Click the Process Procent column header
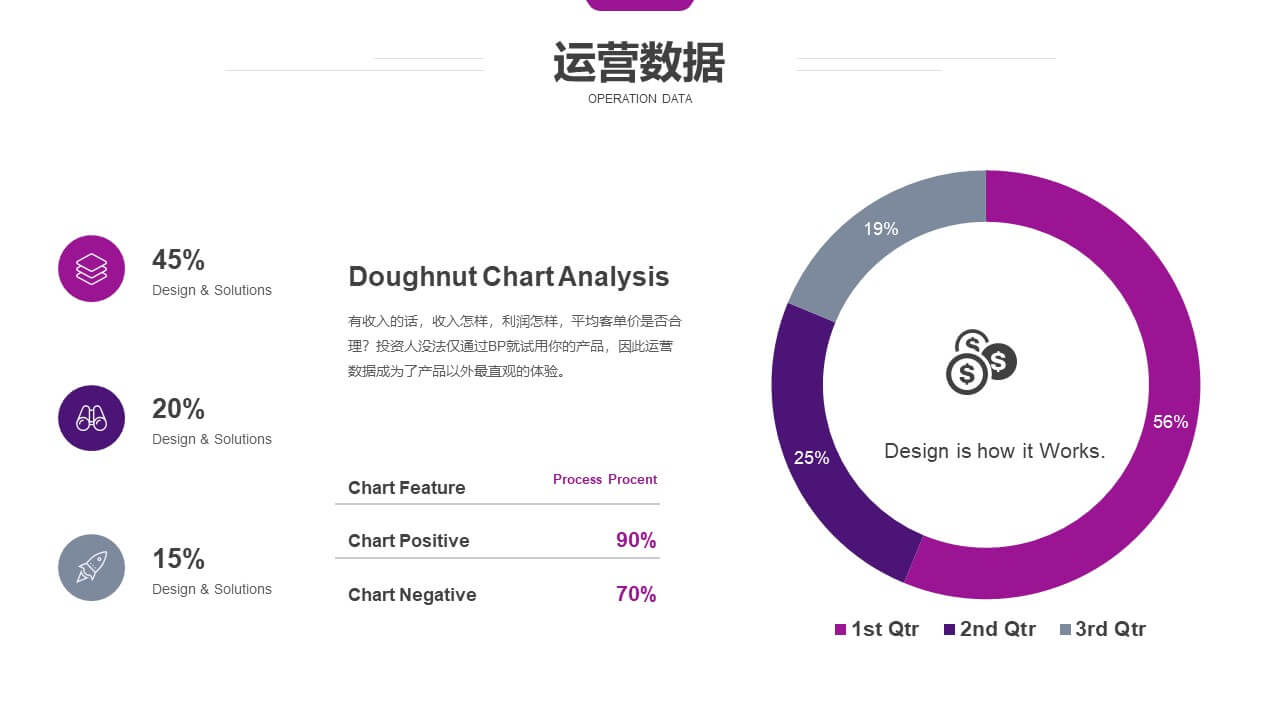The height and width of the screenshot is (720, 1280). (605, 479)
